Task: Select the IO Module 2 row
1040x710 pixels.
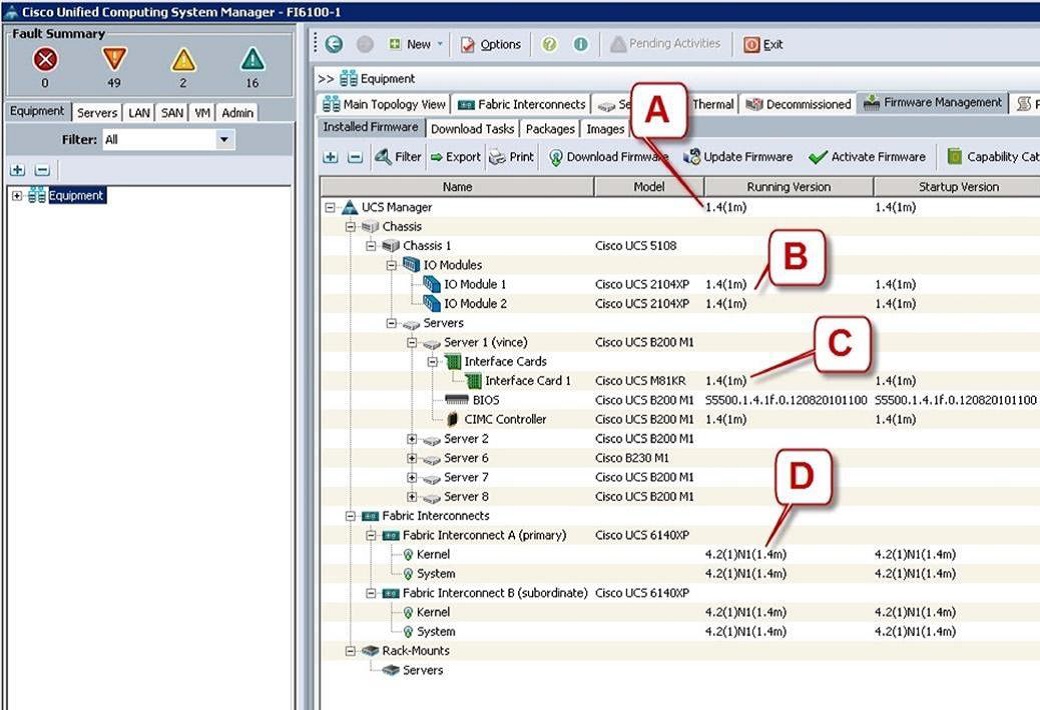Action: pyautogui.click(x=680, y=304)
